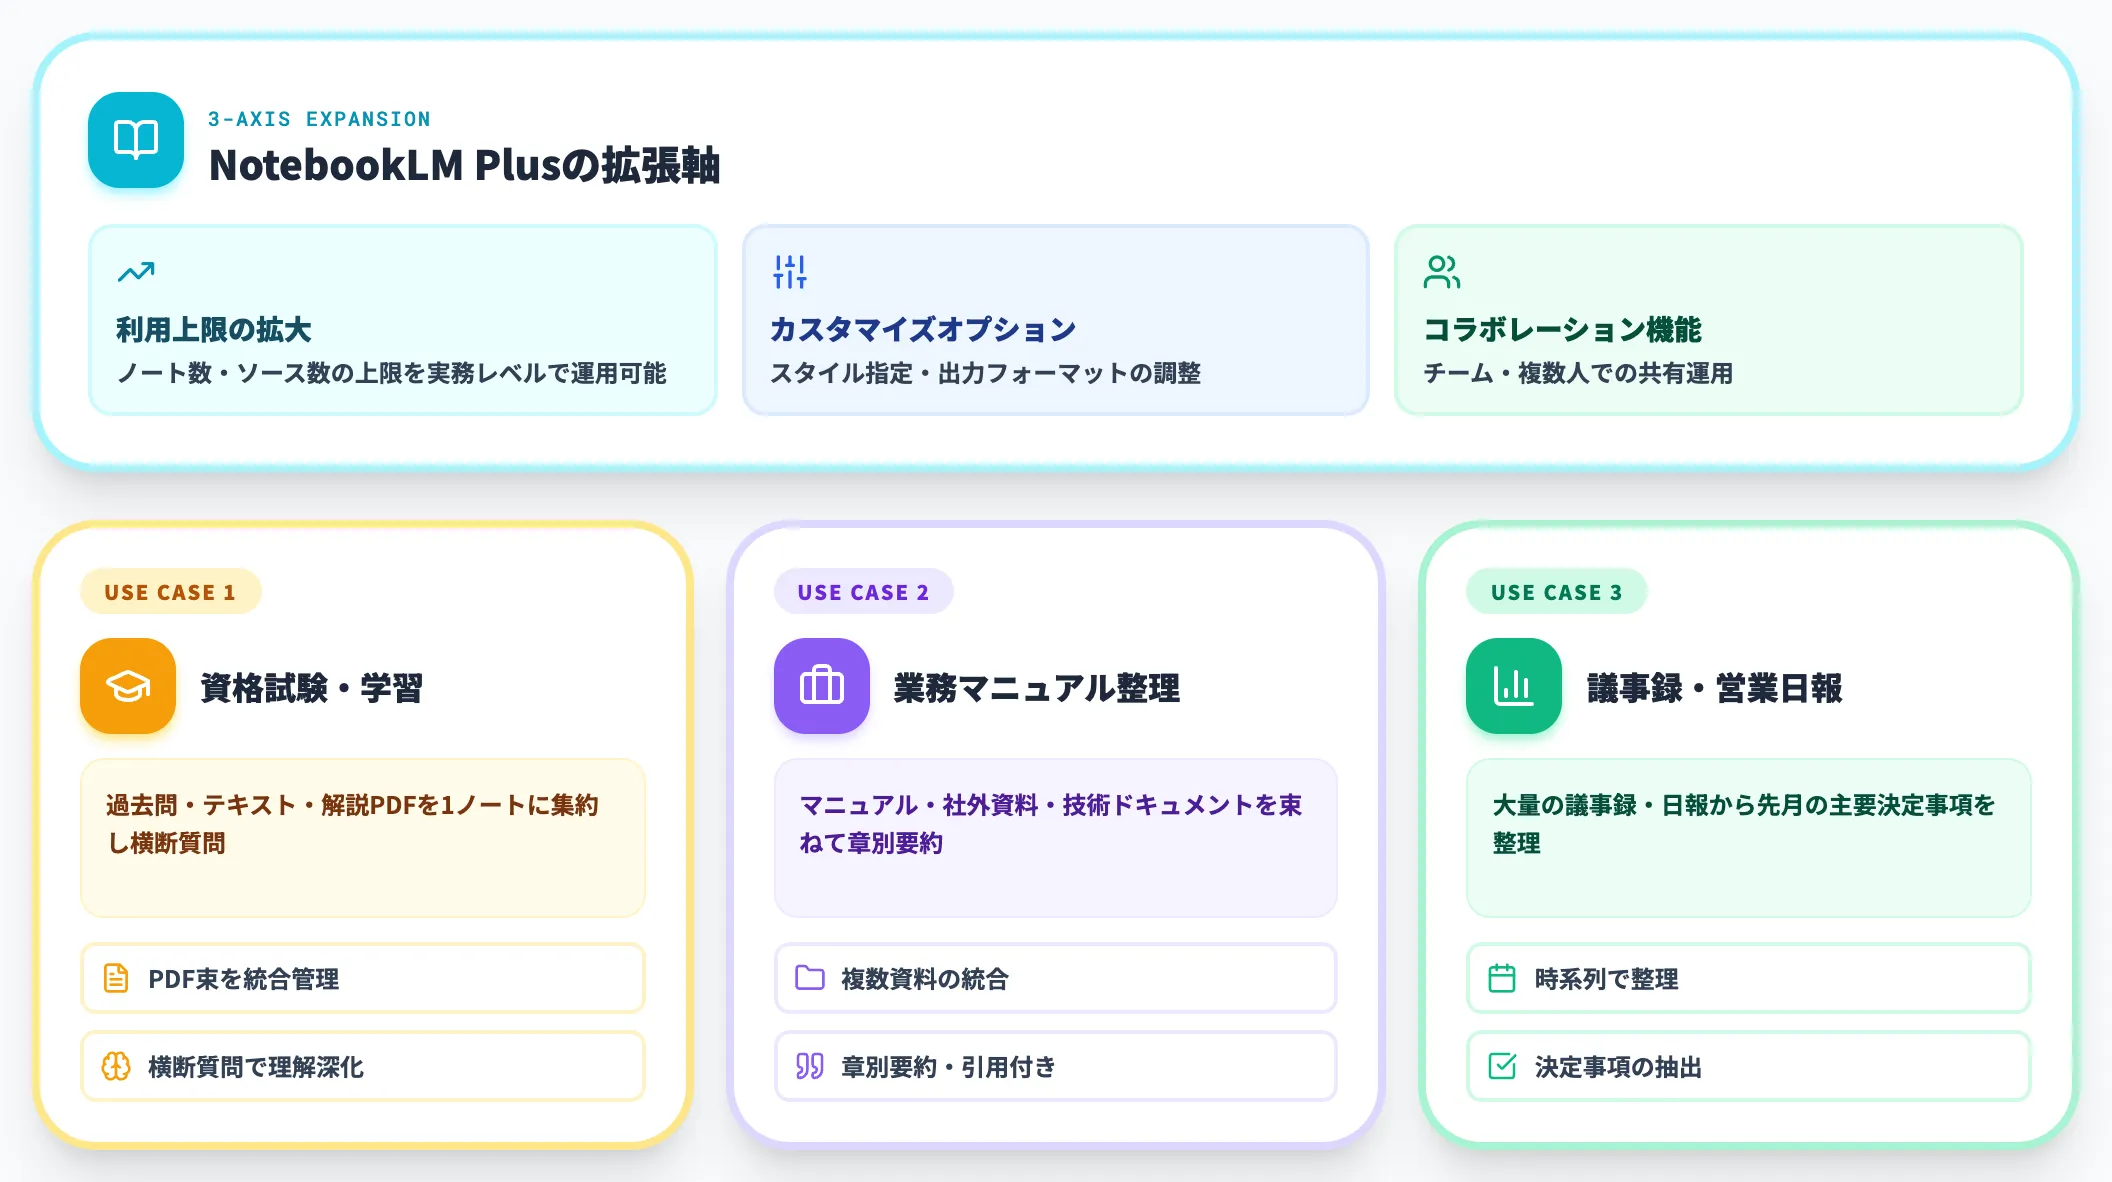
Task: Click the 章別要約・引用付き row
Action: [x=1056, y=1066]
